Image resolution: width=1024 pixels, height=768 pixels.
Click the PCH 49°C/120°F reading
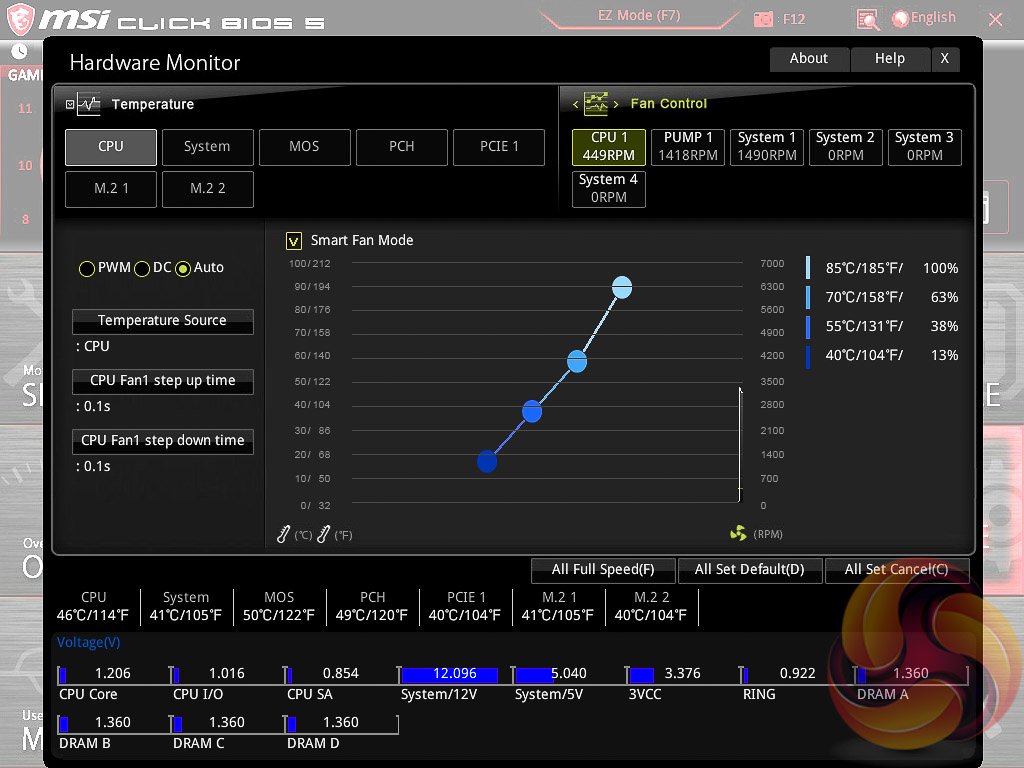372,607
